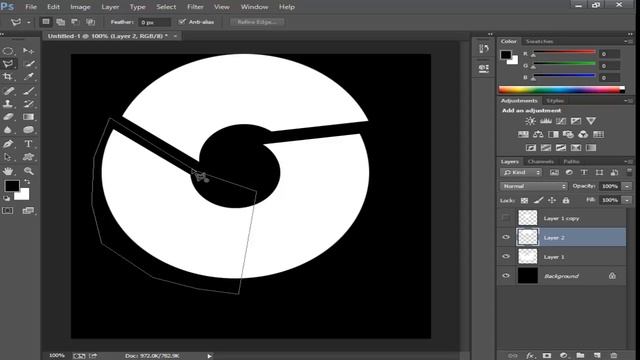Show the Layer 1 copy layer

[x=506, y=218]
